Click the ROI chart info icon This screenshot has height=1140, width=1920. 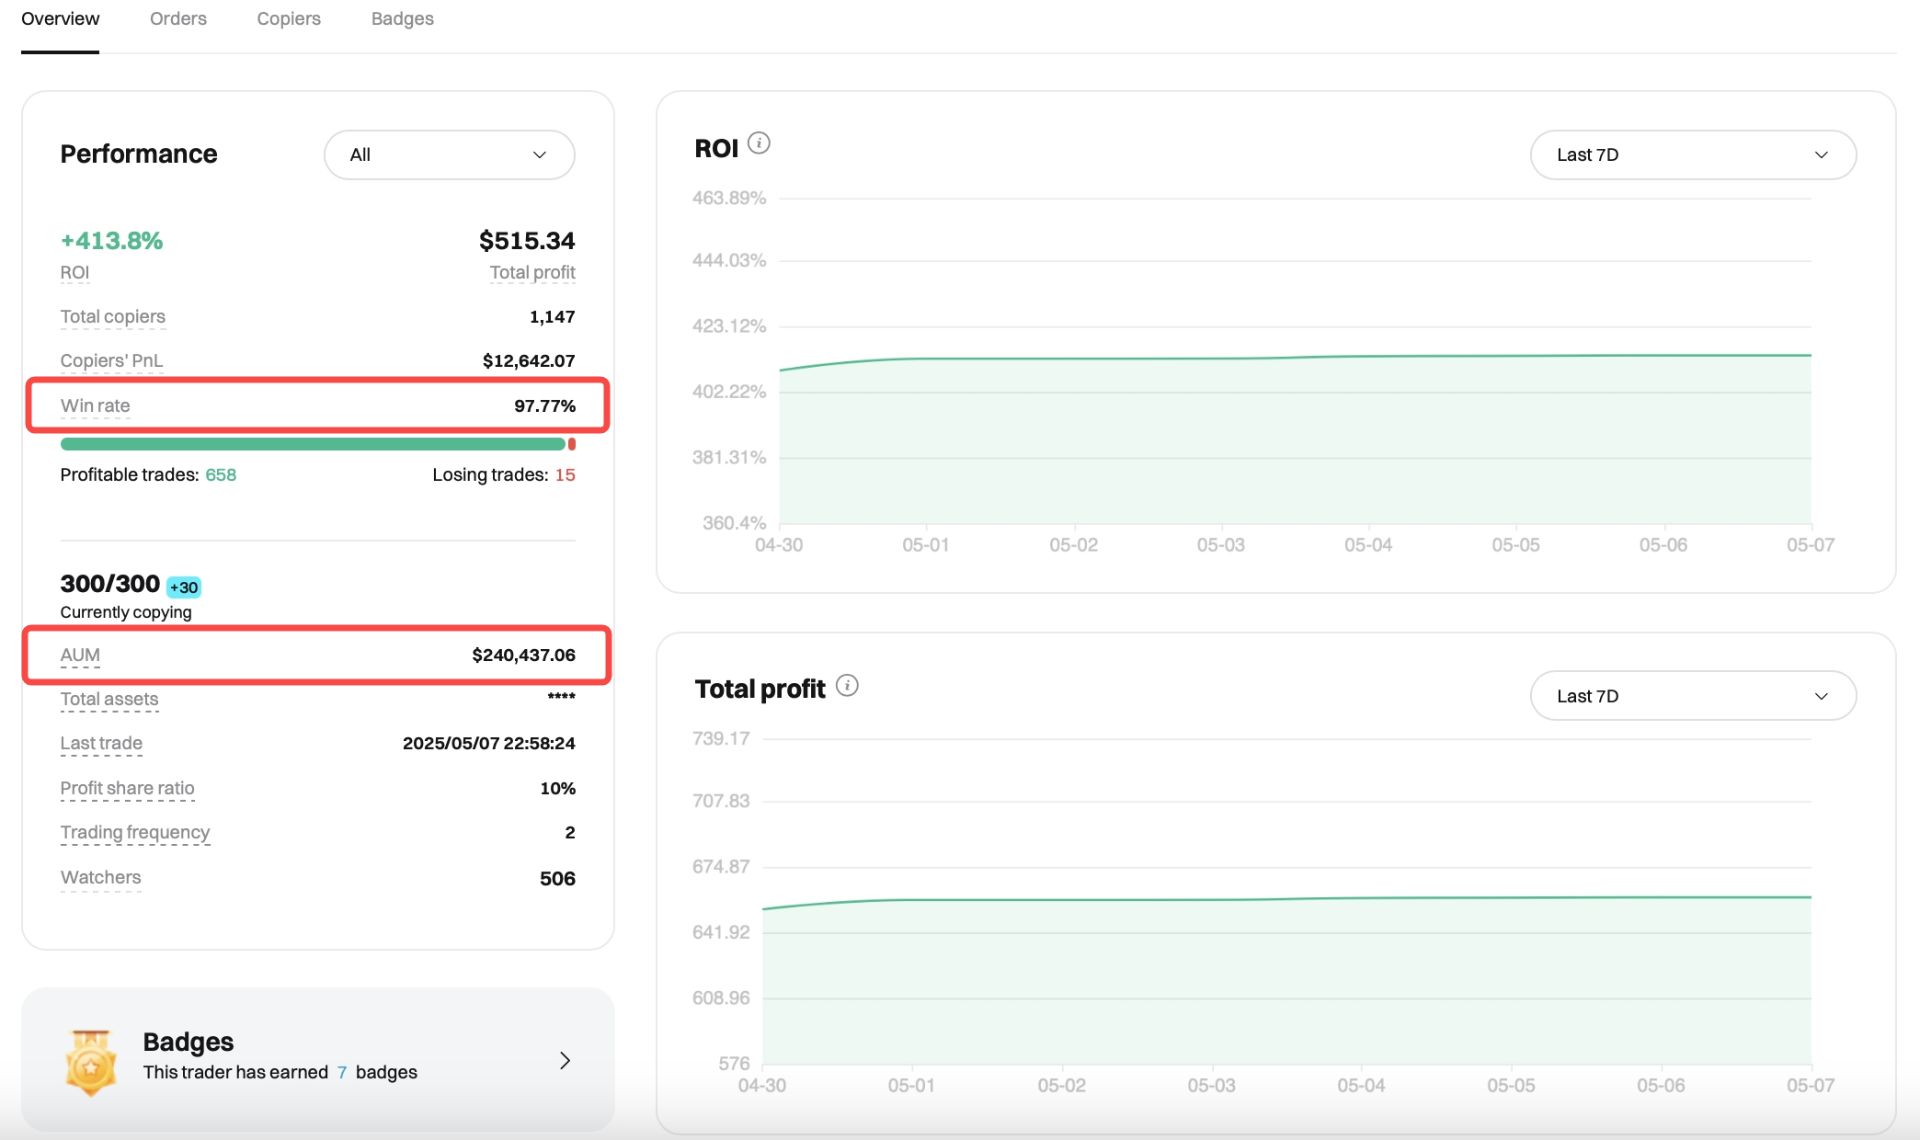coord(759,143)
